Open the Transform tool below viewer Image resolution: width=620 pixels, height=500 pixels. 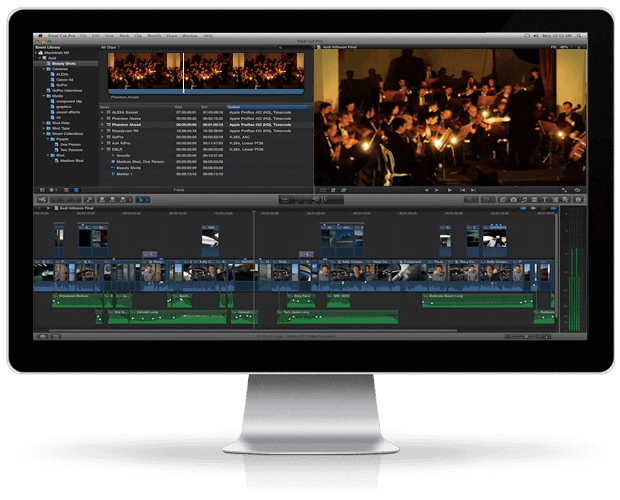point(323,190)
